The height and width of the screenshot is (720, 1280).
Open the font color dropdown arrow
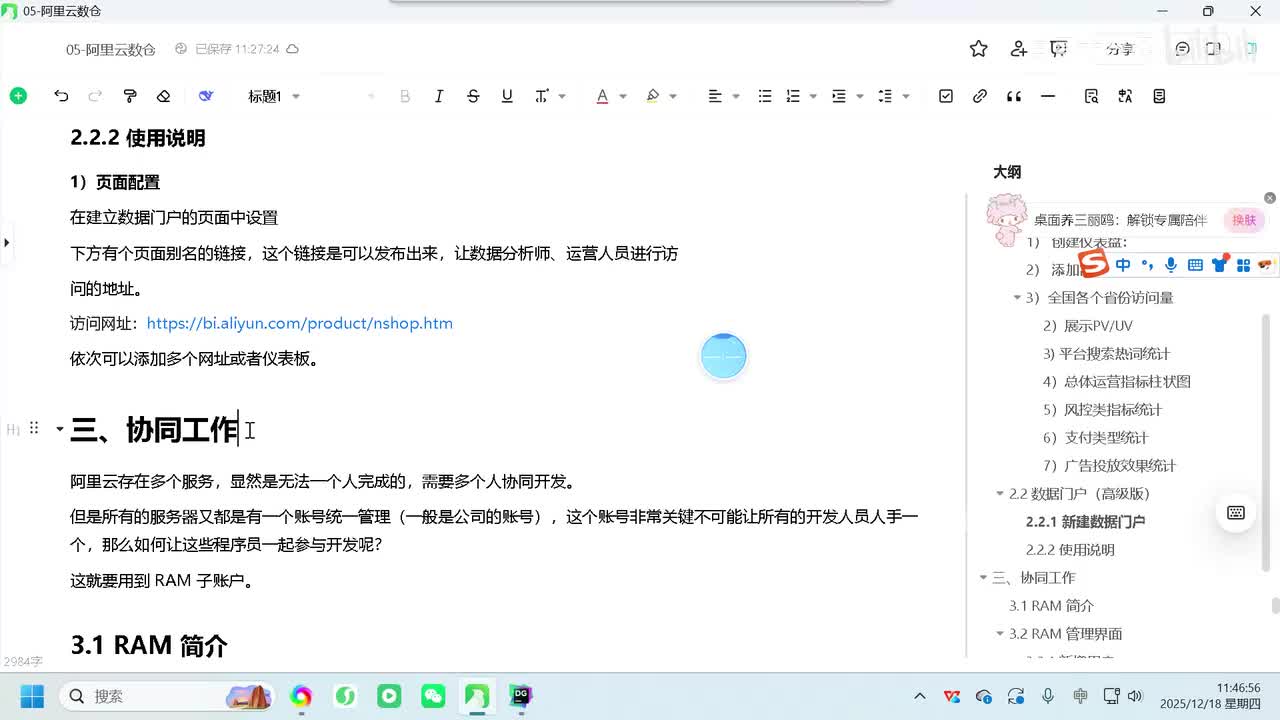pos(622,96)
